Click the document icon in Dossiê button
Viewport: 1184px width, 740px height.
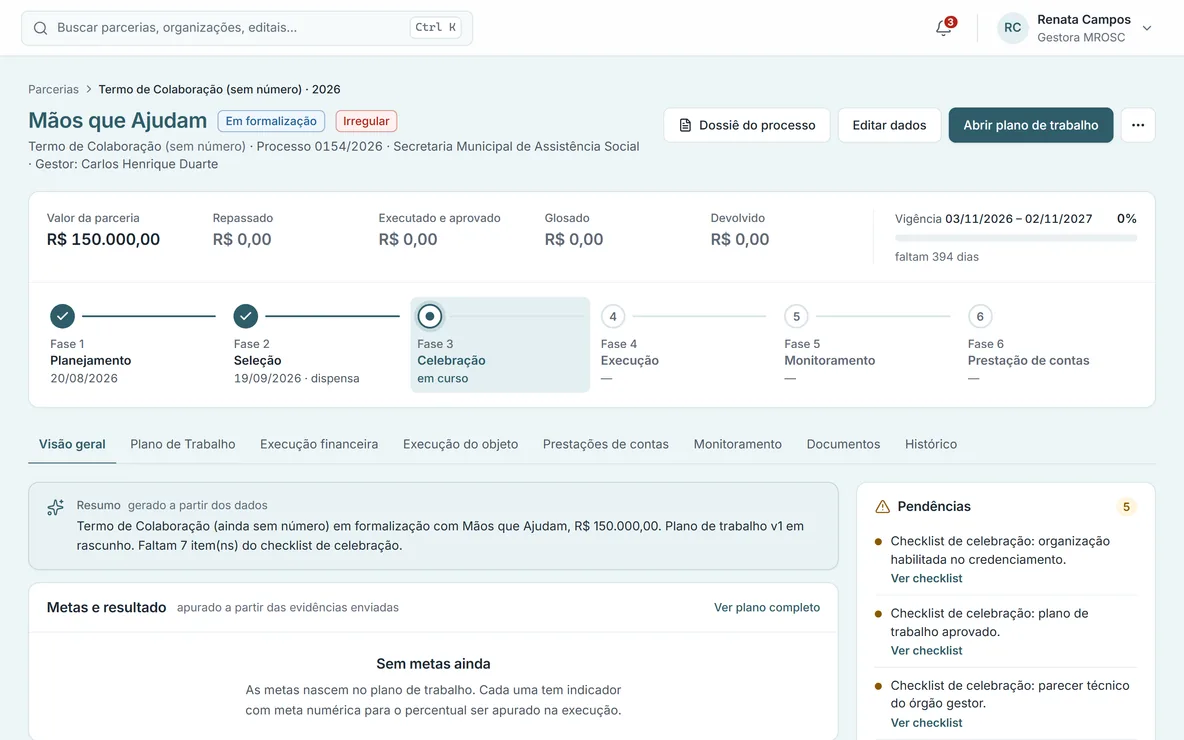click(685, 125)
